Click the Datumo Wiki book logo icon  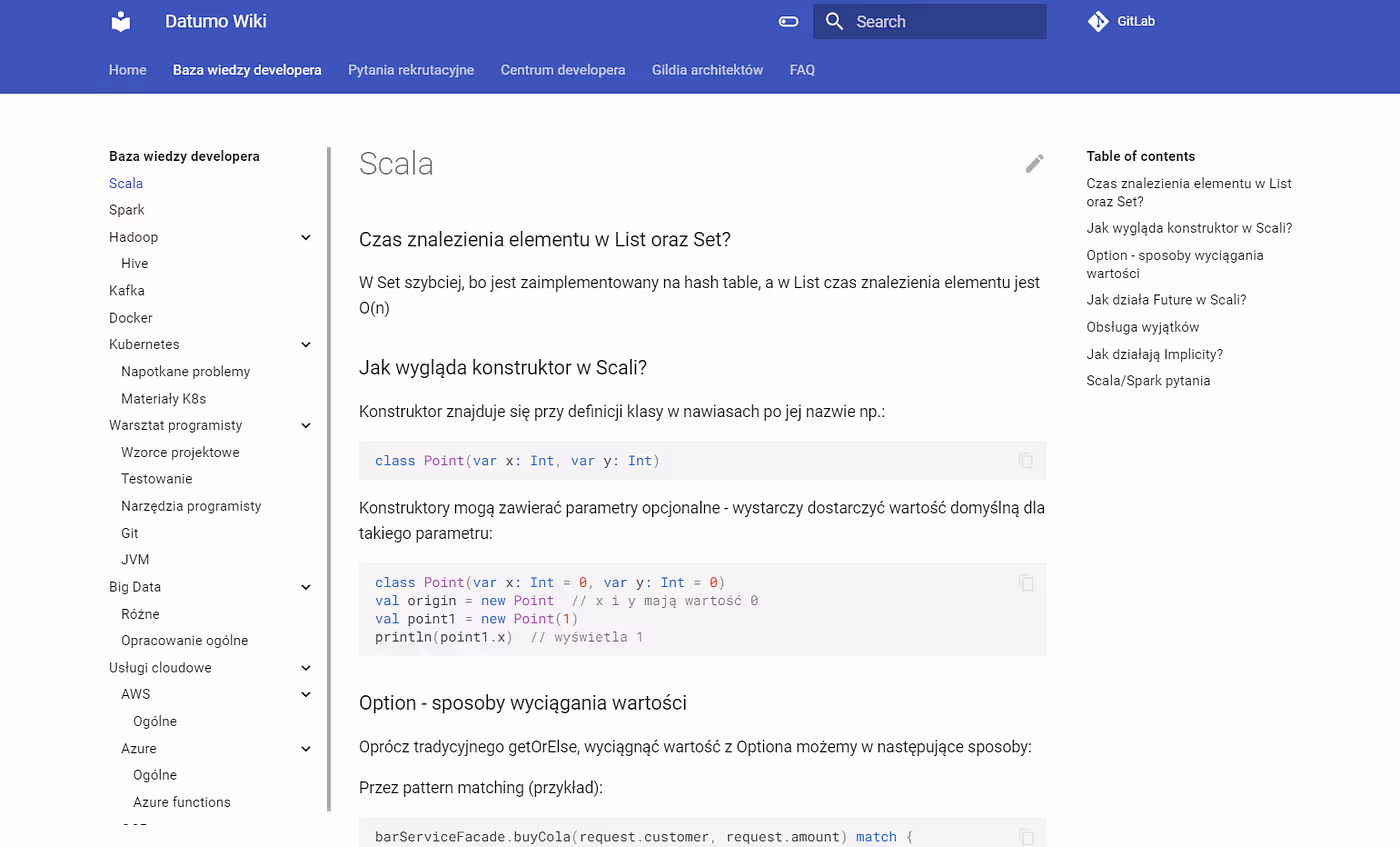click(x=121, y=21)
